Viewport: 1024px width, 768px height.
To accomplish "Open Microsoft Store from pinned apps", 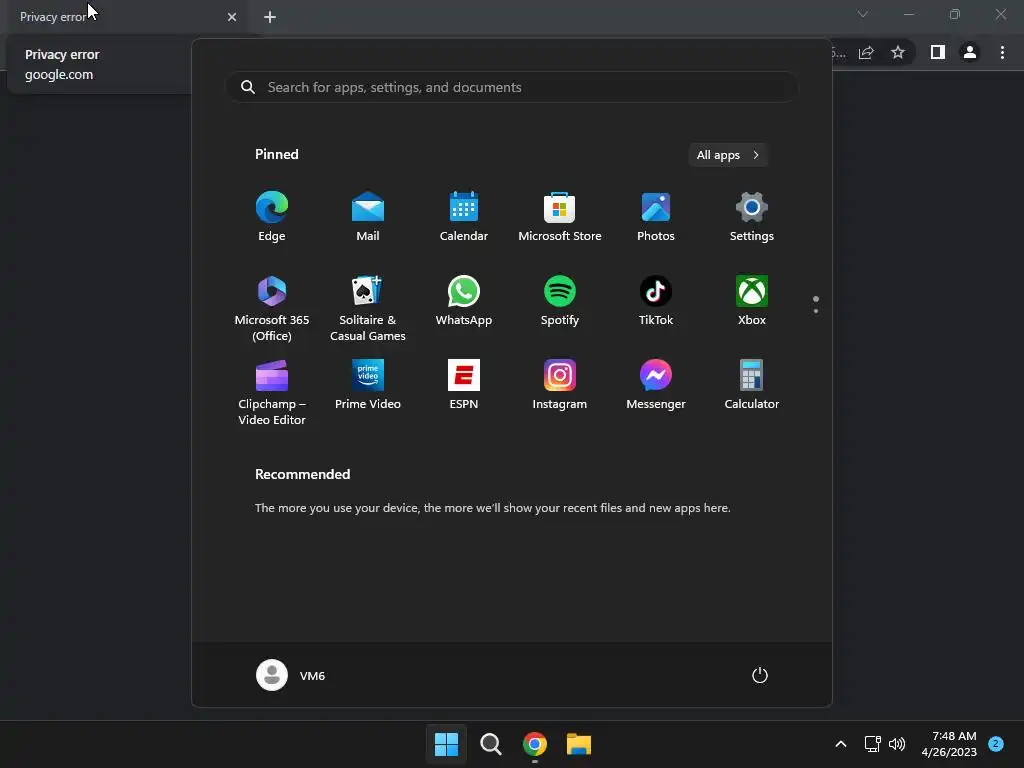I will 560,216.
